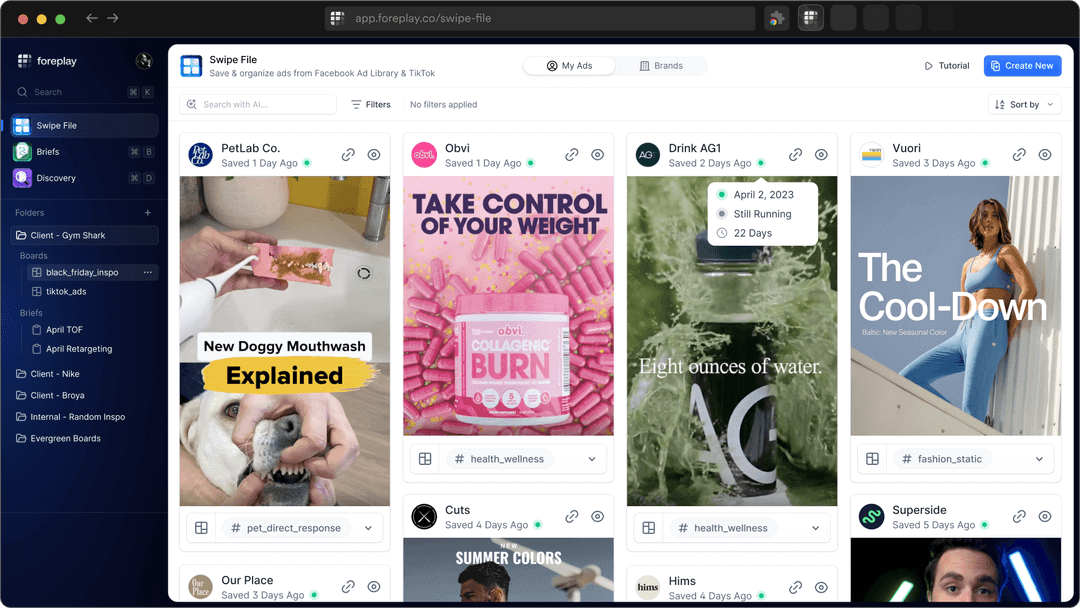Click three-dot menu on black_friday_inspo board

pos(148,272)
